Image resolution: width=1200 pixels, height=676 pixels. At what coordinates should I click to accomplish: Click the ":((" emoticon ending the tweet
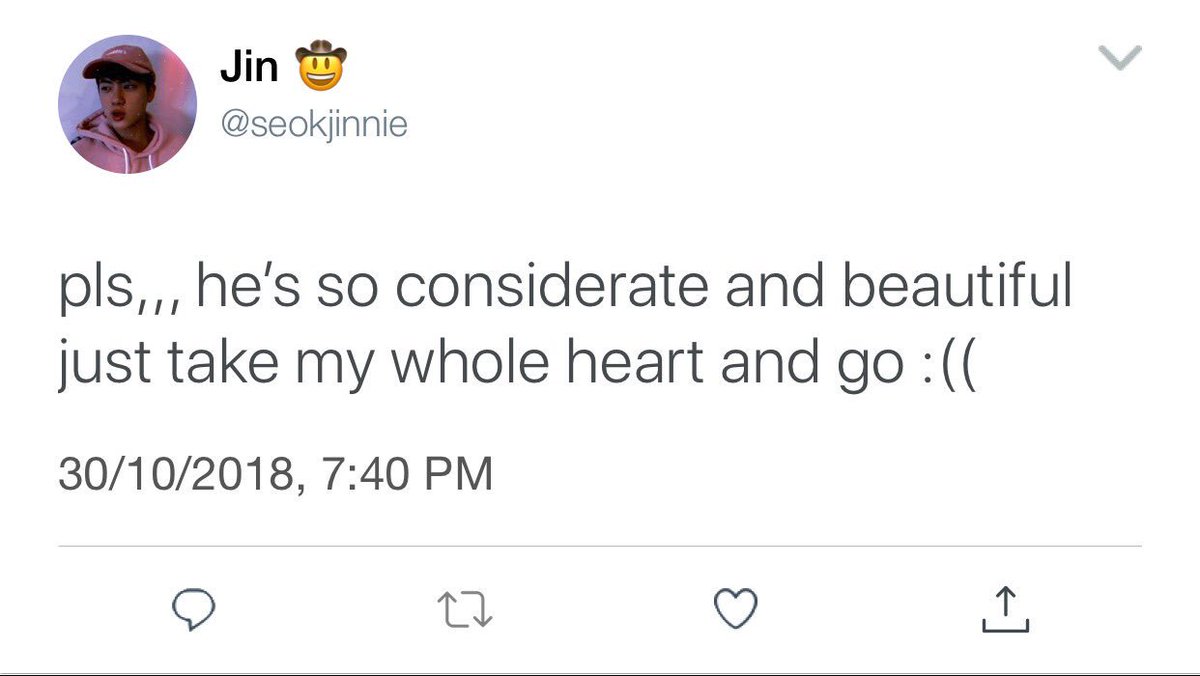949,366
